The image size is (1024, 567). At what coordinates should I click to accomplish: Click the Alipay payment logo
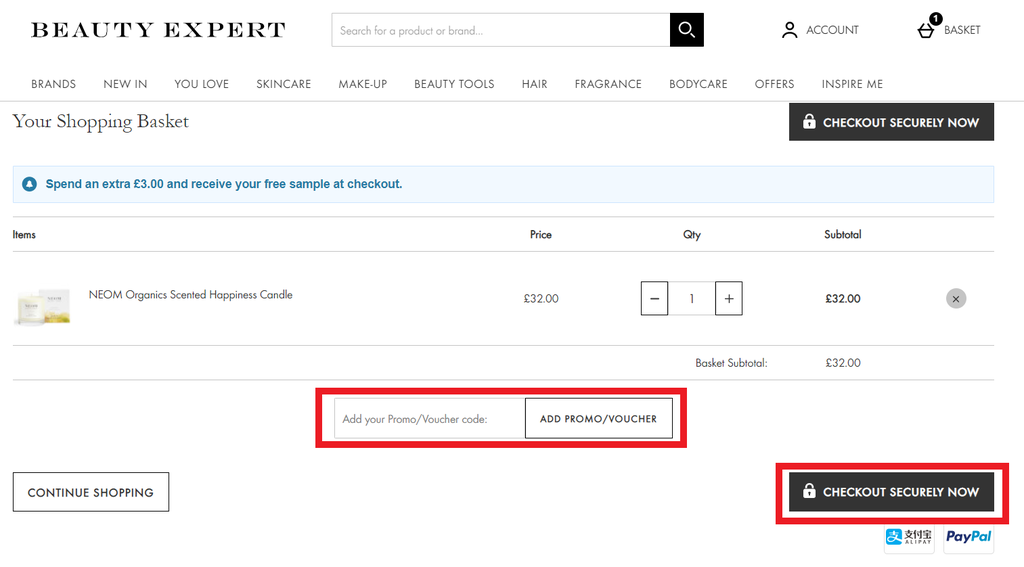click(909, 537)
